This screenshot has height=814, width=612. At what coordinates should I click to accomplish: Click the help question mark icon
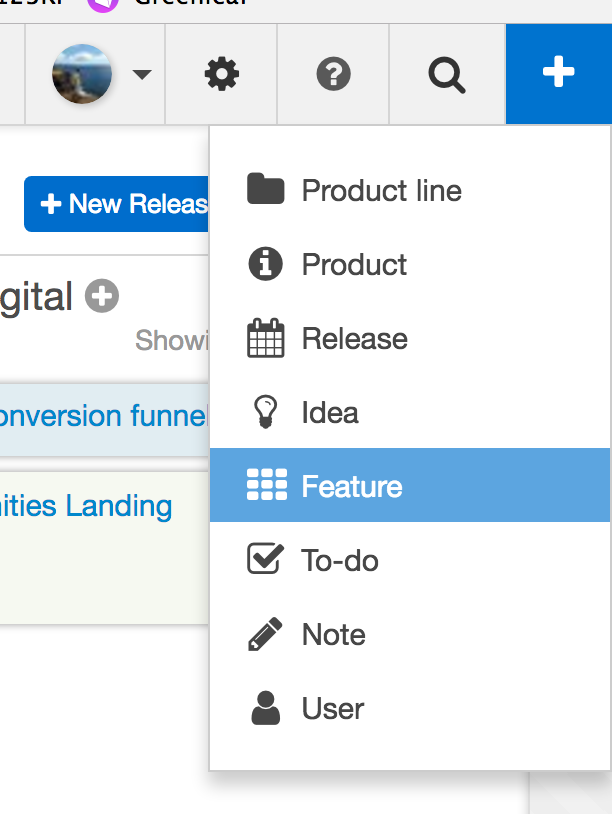click(333, 73)
